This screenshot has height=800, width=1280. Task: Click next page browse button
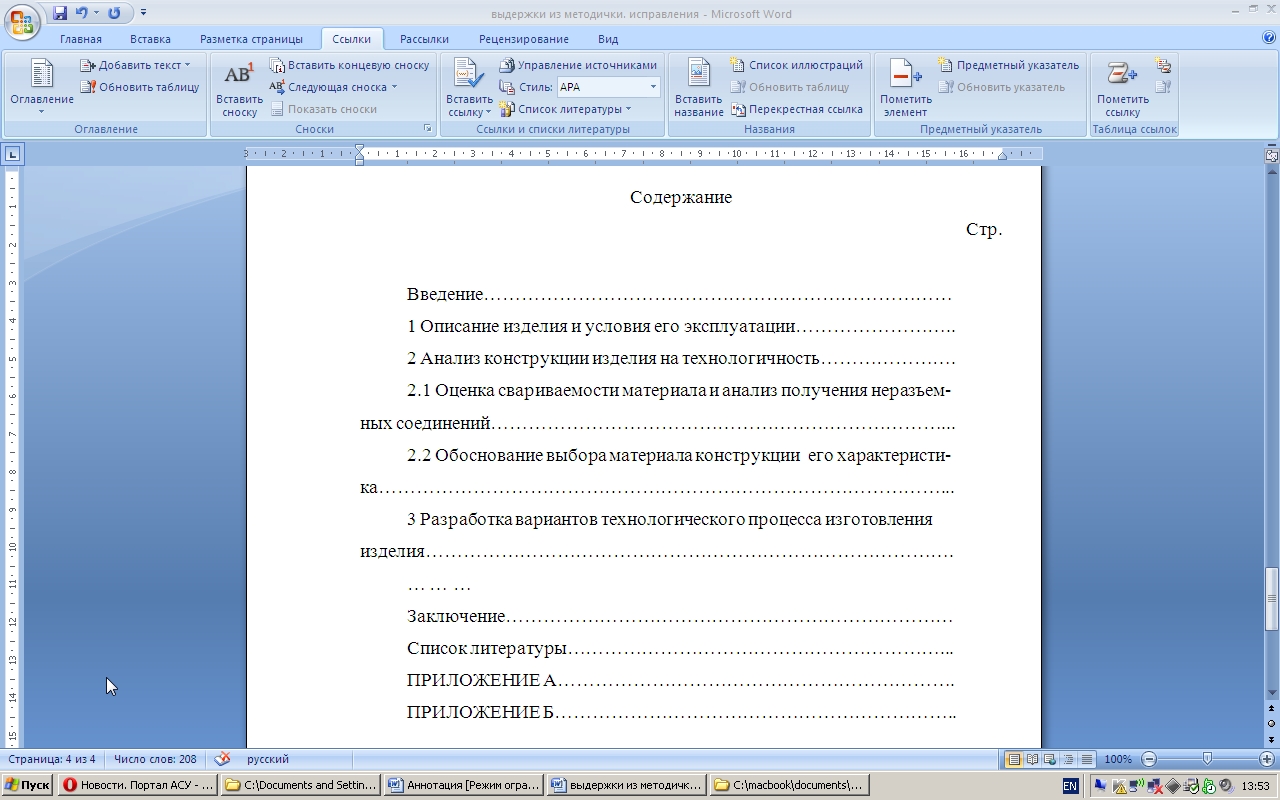coord(1271,738)
